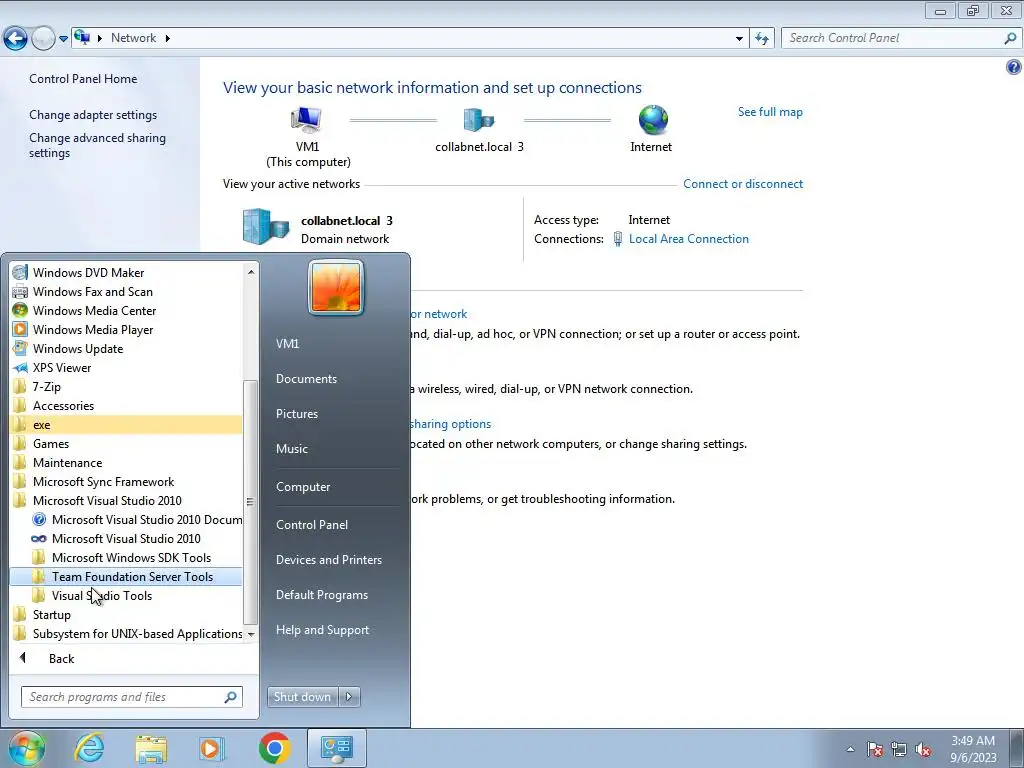This screenshot has width=1024, height=768.
Task: Click Connect or disconnect link
Action: pyautogui.click(x=743, y=184)
